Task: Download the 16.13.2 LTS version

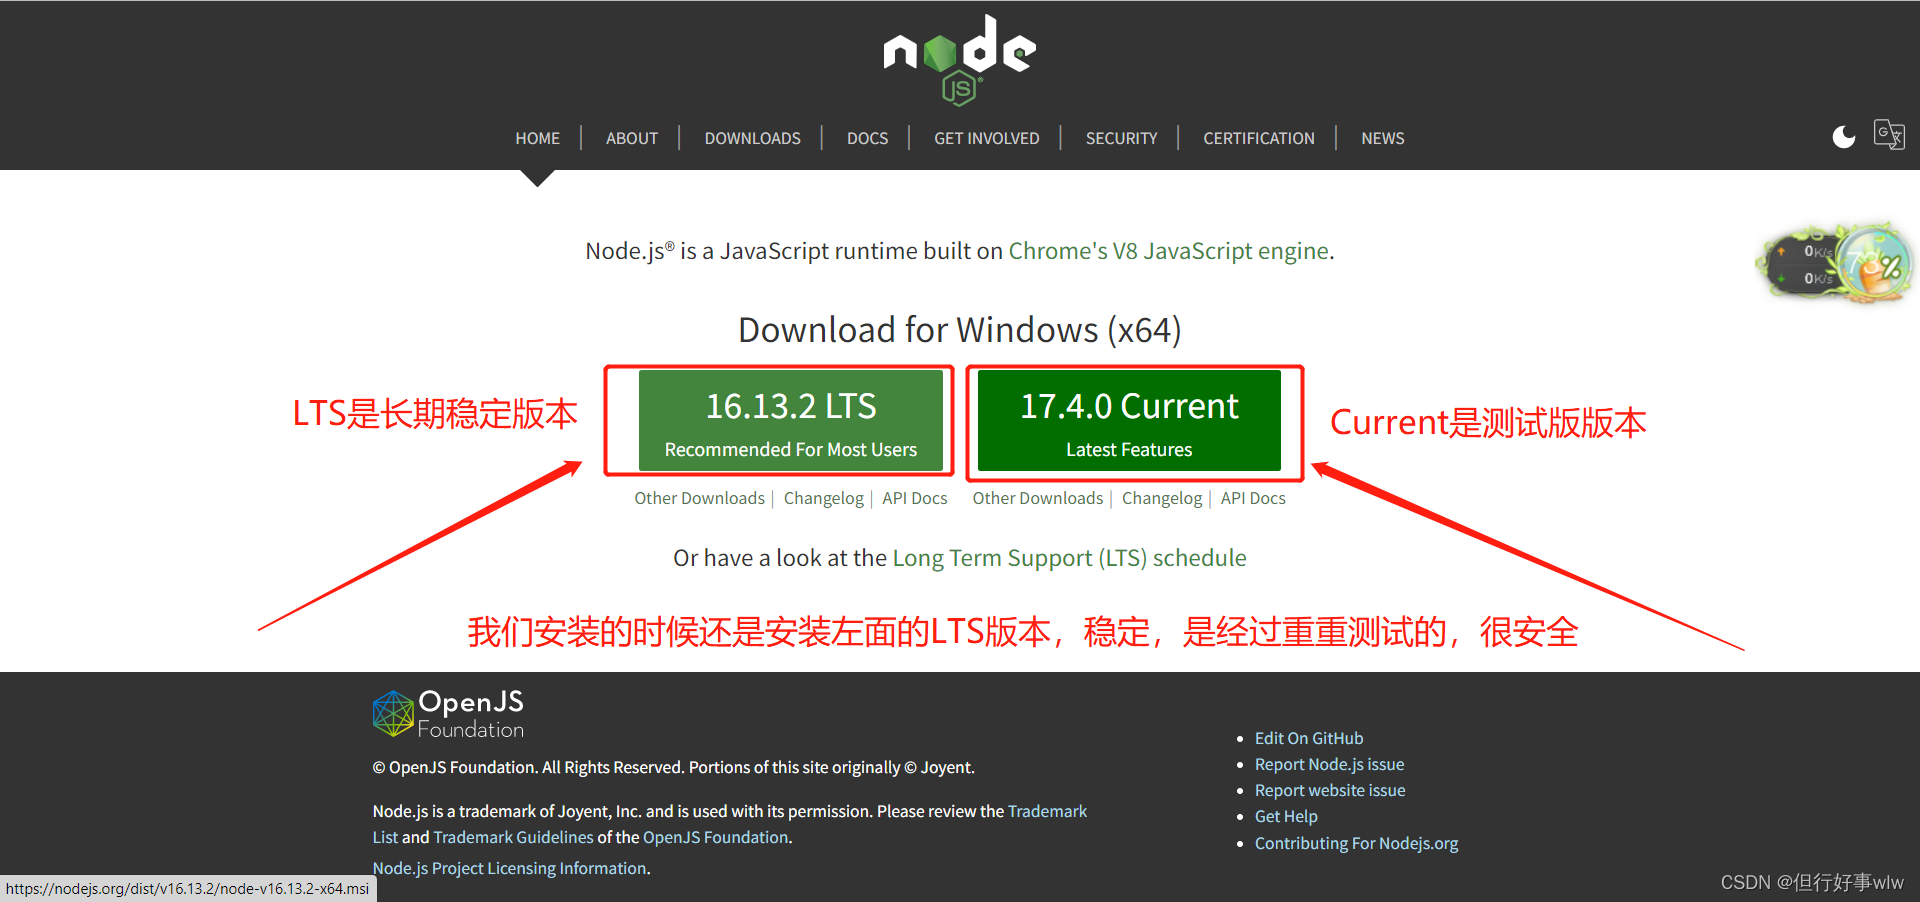Action: 791,420
